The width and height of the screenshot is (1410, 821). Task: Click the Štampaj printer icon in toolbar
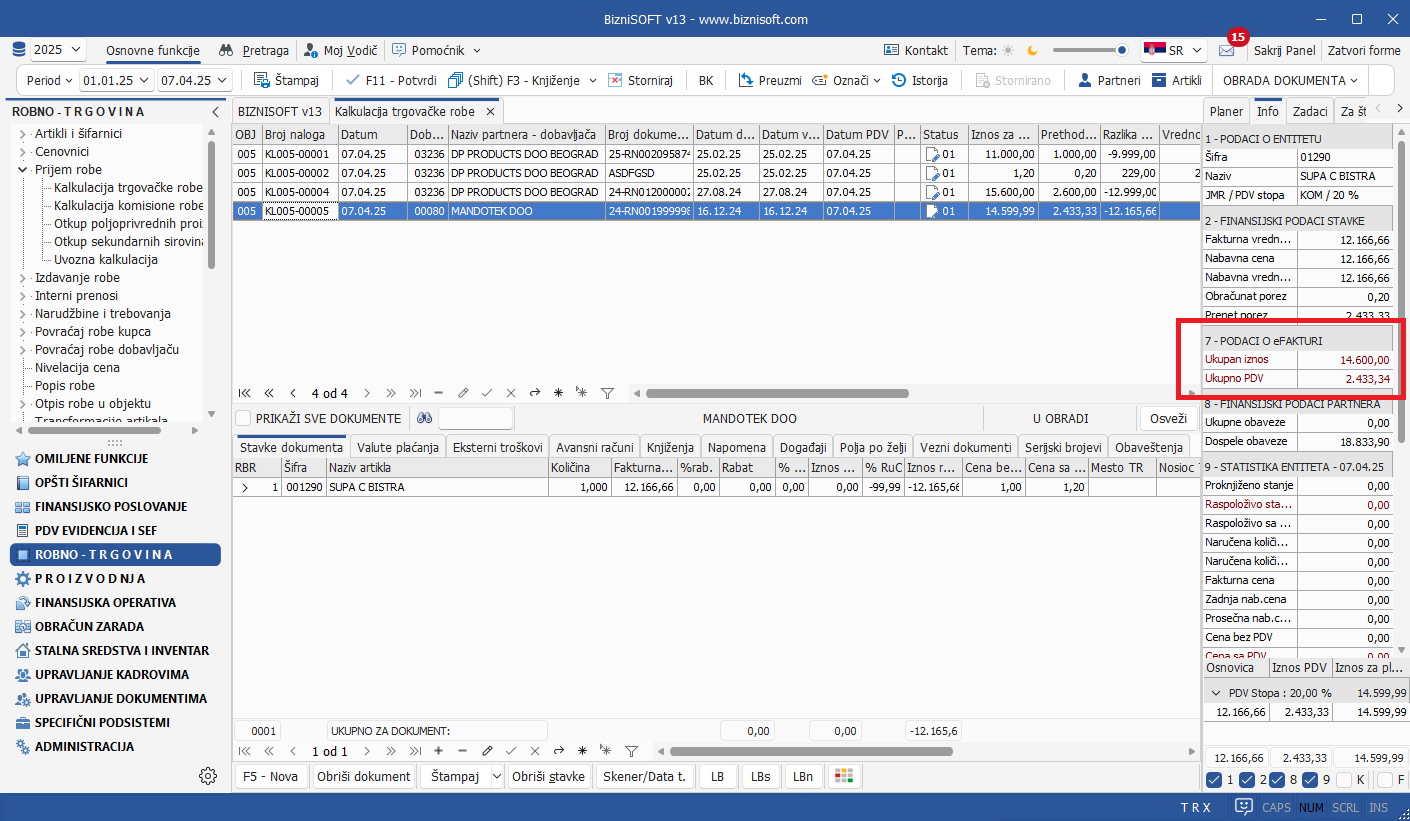click(x=261, y=80)
